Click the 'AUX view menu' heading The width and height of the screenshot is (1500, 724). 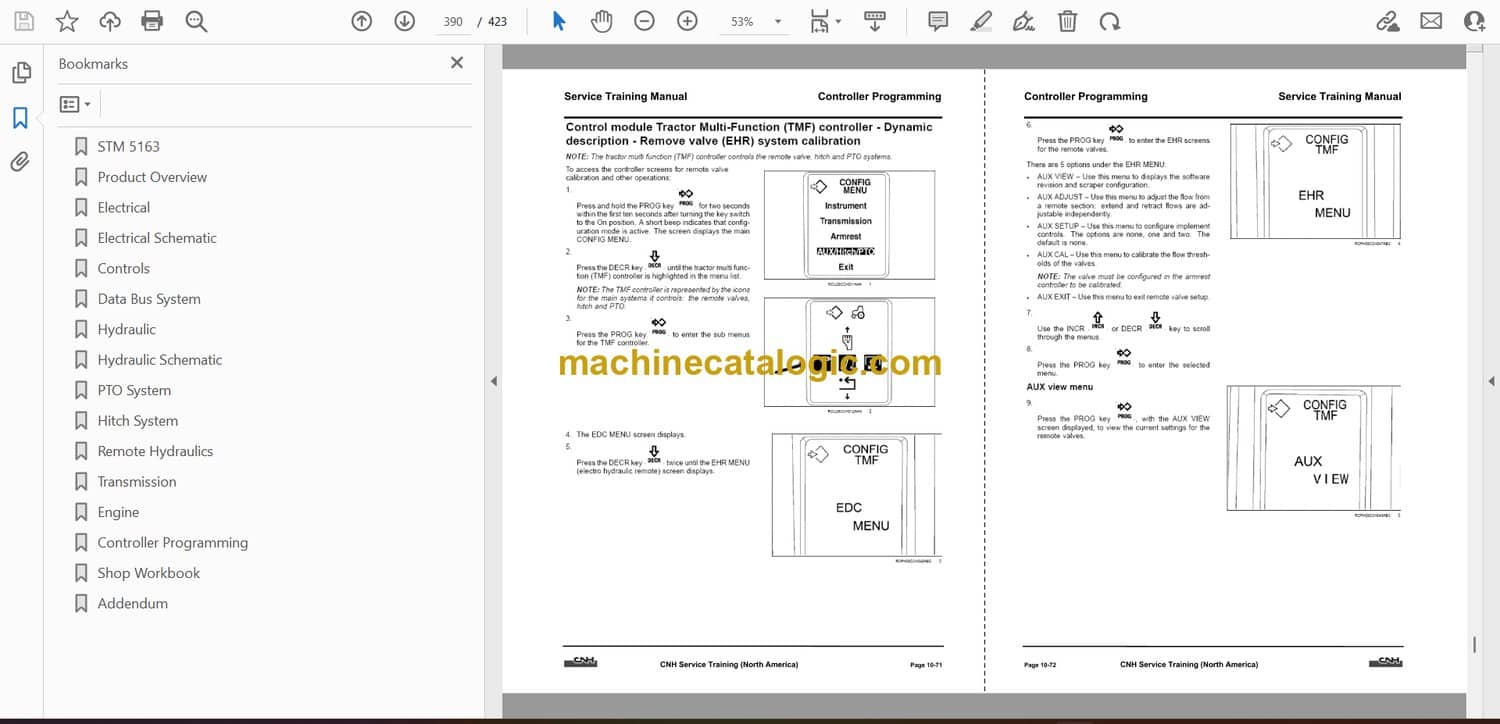tap(1060, 387)
